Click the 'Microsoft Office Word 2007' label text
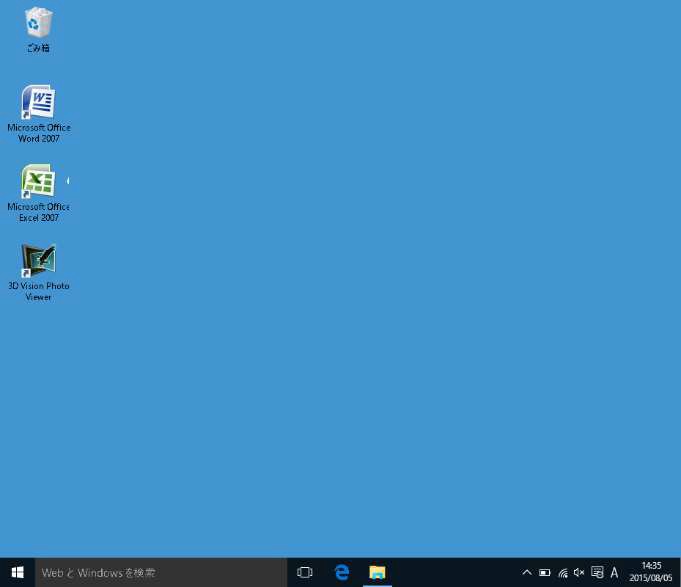 coord(39,133)
